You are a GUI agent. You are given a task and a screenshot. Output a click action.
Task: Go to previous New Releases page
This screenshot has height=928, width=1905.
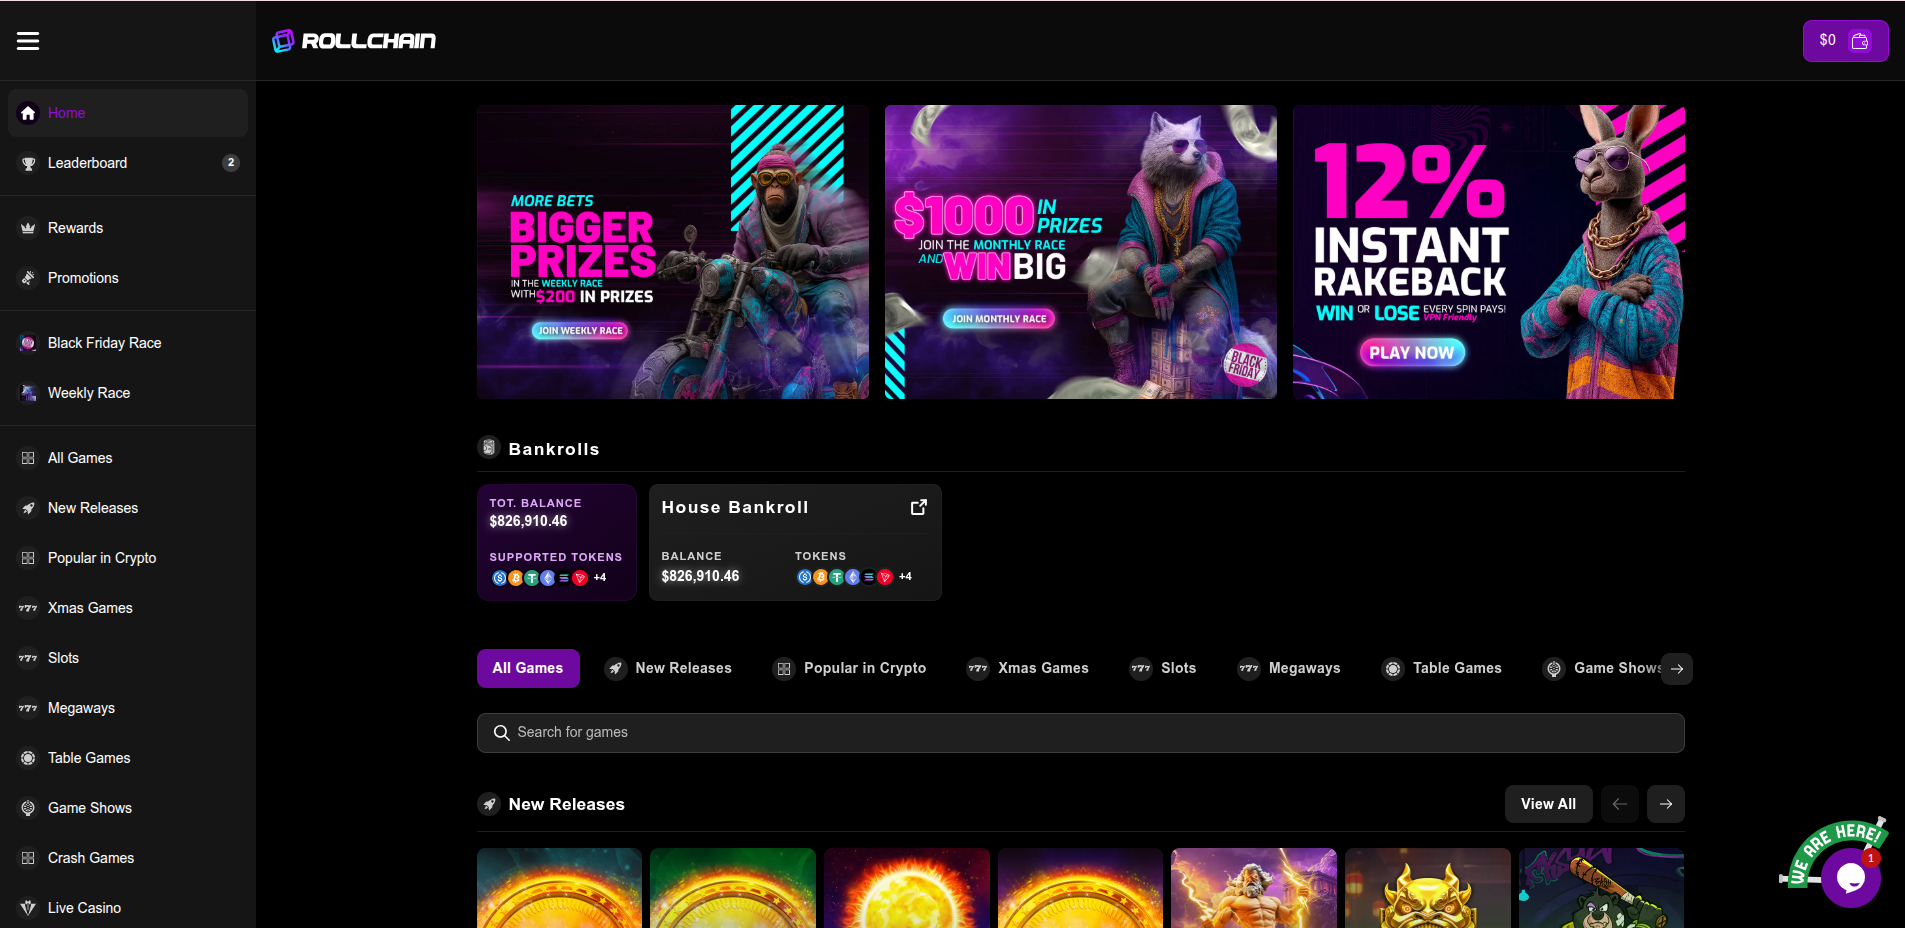point(1619,804)
